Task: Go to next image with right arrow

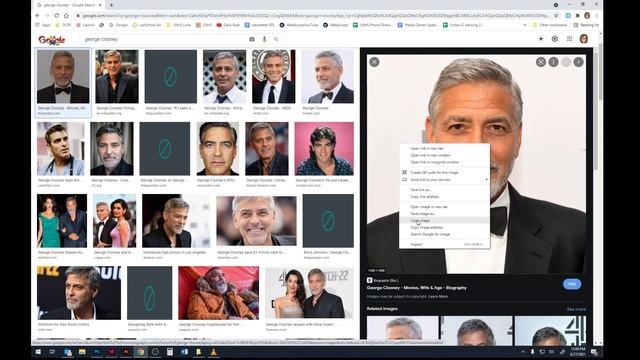Action: click(x=578, y=62)
